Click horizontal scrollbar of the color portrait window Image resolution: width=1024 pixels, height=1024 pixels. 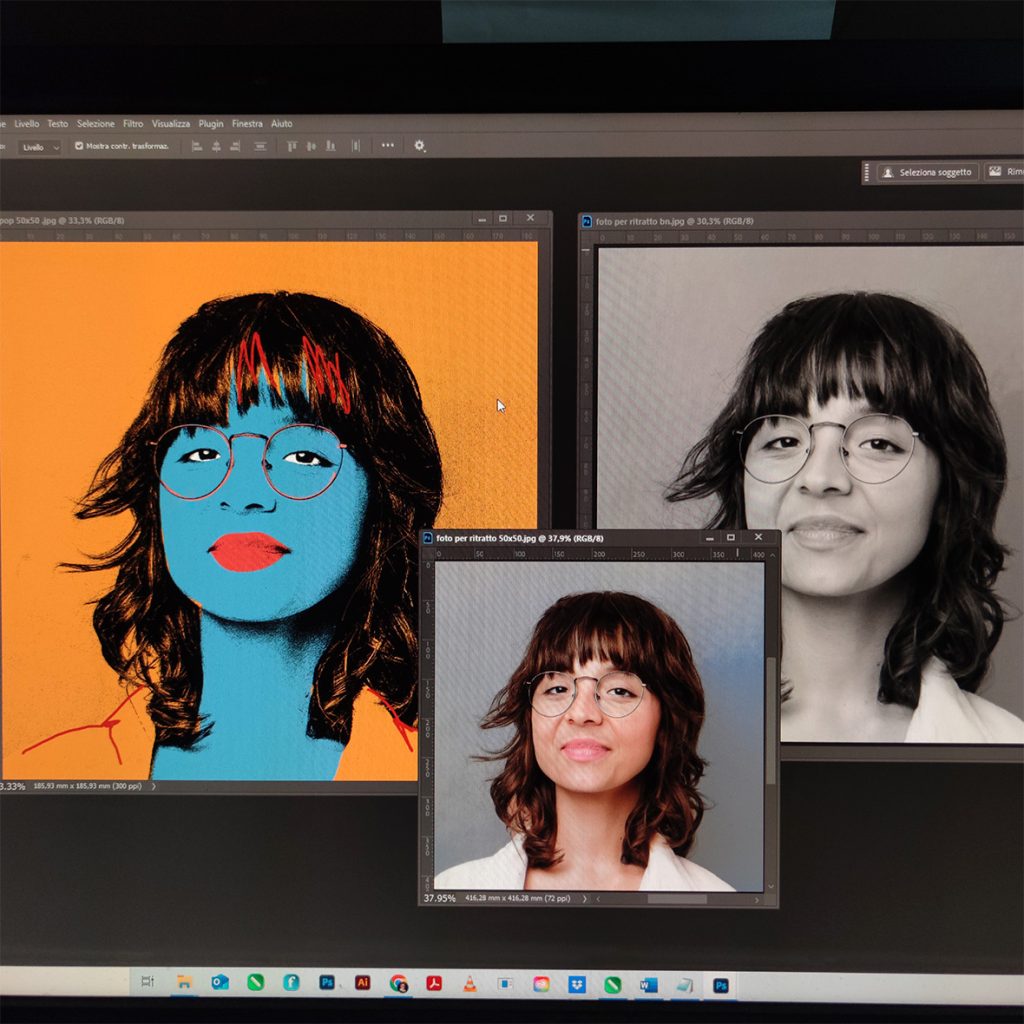[x=676, y=899]
